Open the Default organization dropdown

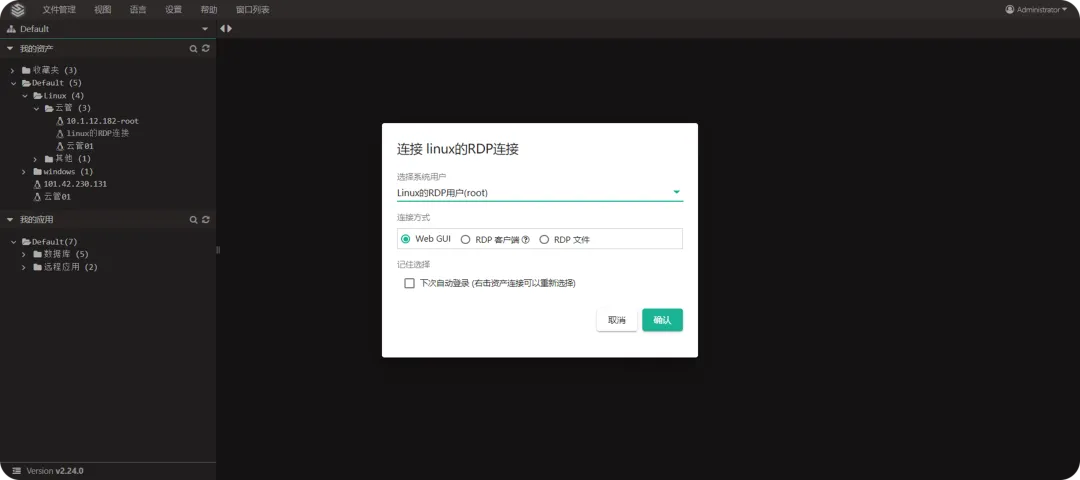205,29
